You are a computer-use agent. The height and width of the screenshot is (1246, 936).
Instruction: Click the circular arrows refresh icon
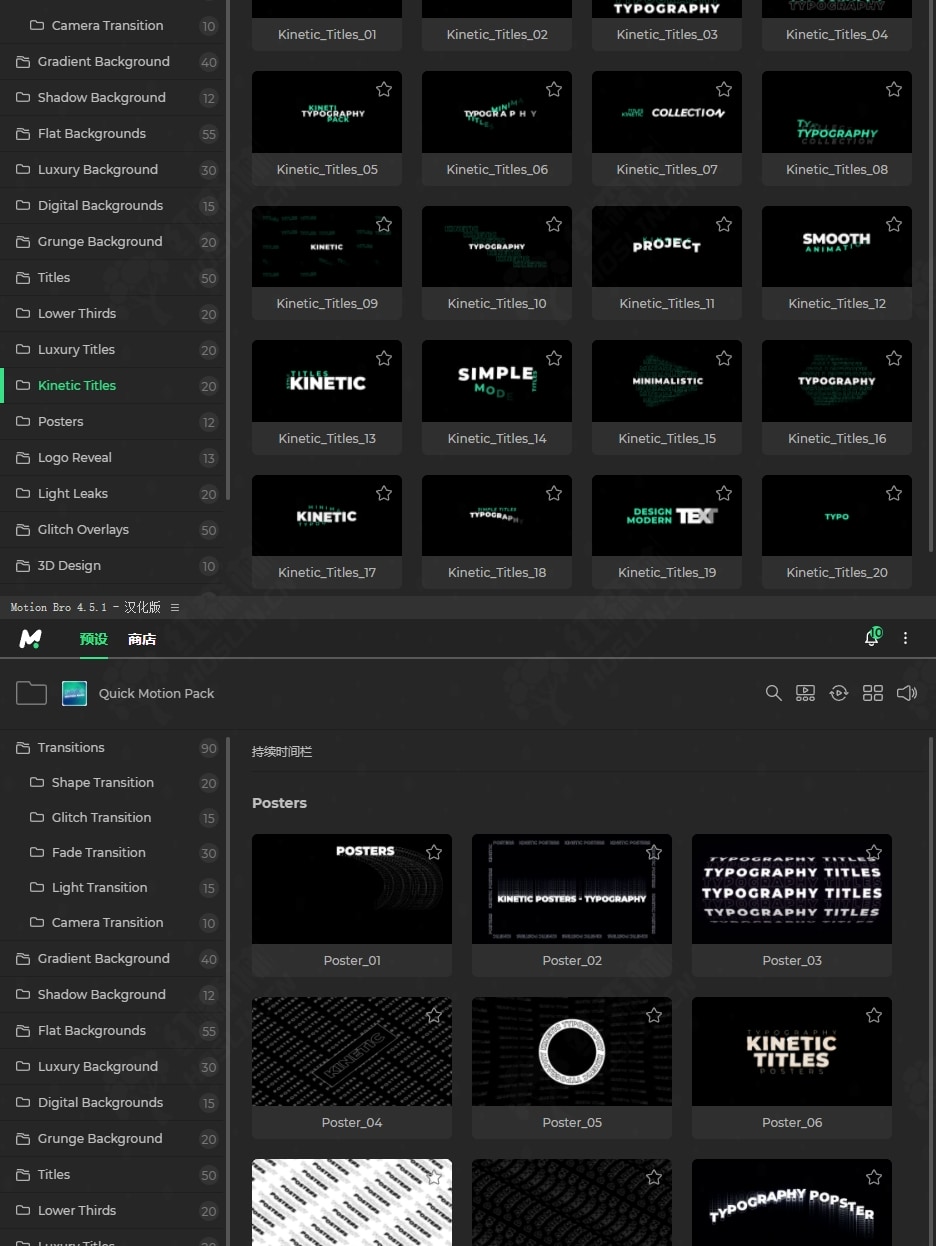click(x=839, y=693)
